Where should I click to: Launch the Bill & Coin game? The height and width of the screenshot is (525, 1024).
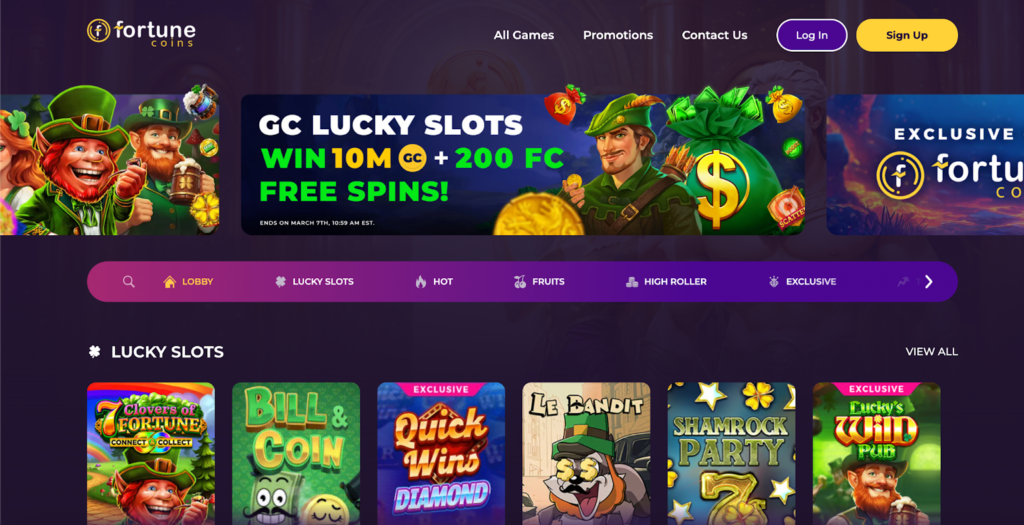click(x=296, y=454)
